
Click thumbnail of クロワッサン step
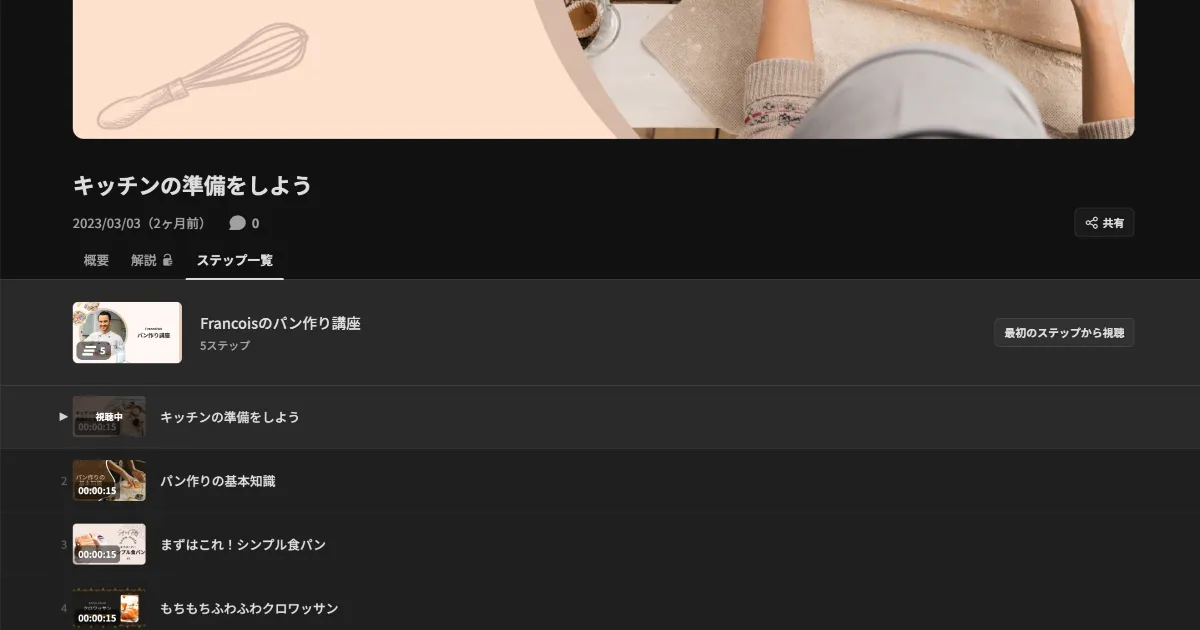click(x=109, y=608)
